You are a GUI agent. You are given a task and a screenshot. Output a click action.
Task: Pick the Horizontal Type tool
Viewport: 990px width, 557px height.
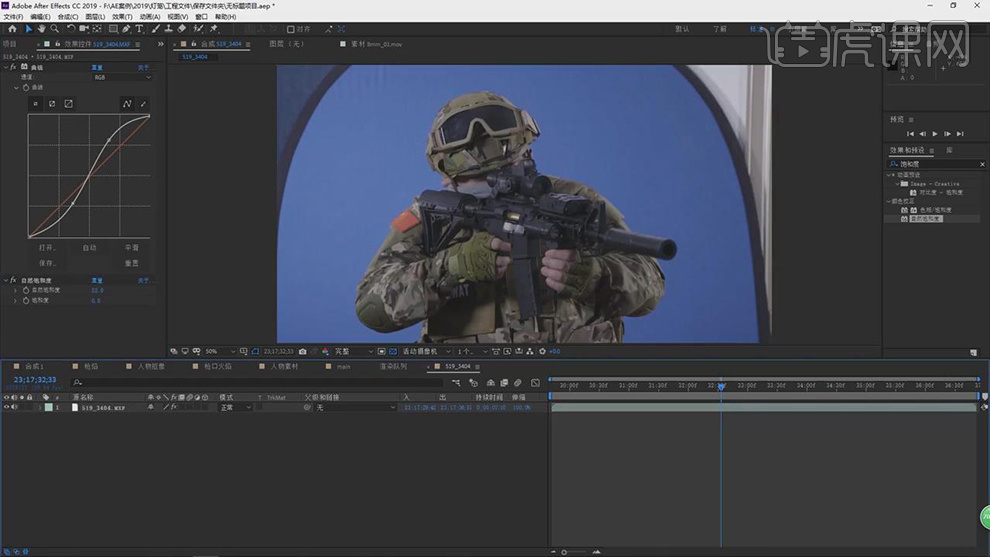[139, 29]
